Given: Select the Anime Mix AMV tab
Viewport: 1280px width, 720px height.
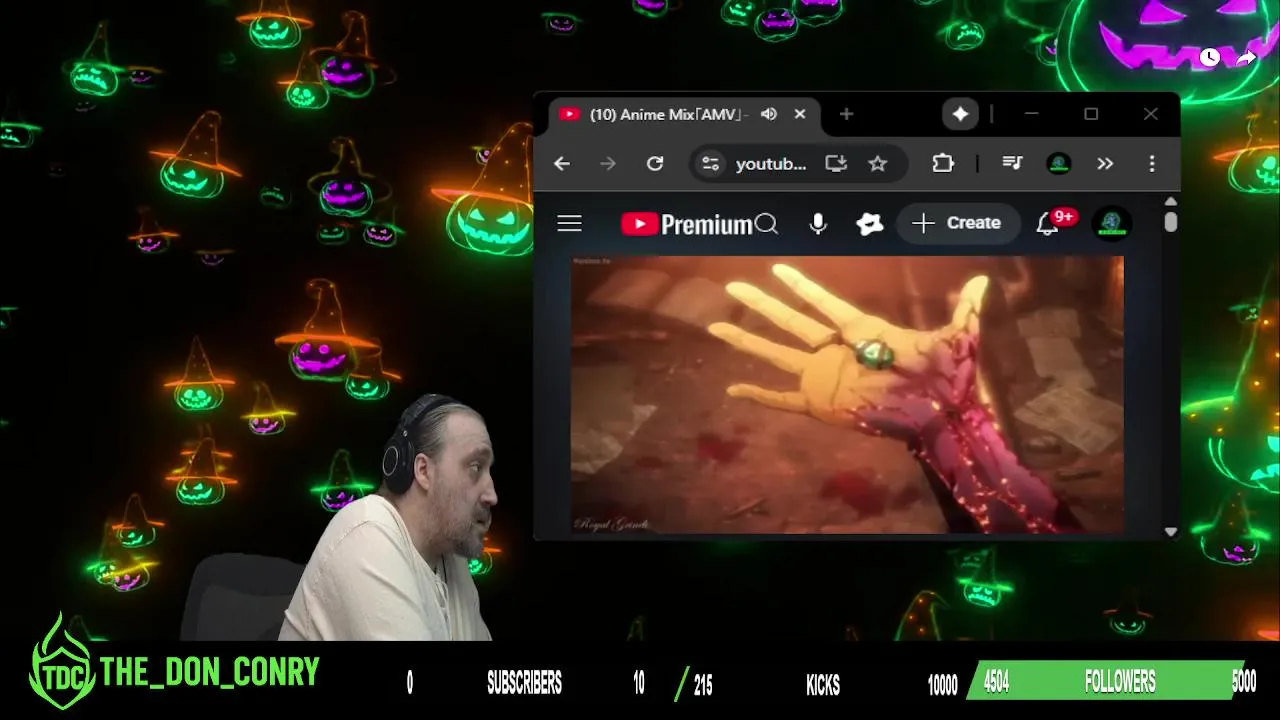Looking at the screenshot, I should pos(684,114).
